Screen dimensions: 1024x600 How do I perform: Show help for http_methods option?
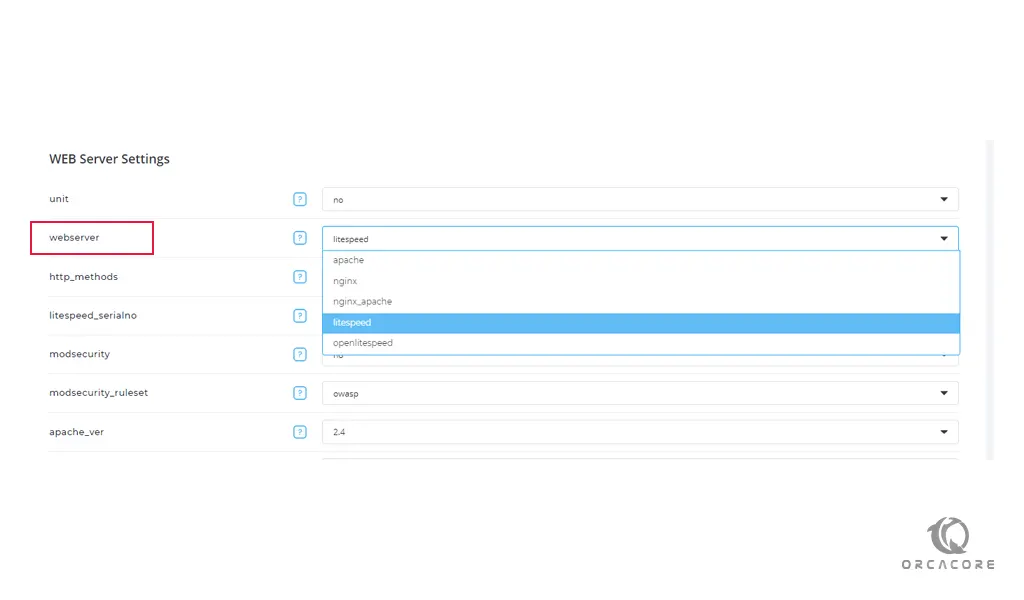click(x=300, y=277)
